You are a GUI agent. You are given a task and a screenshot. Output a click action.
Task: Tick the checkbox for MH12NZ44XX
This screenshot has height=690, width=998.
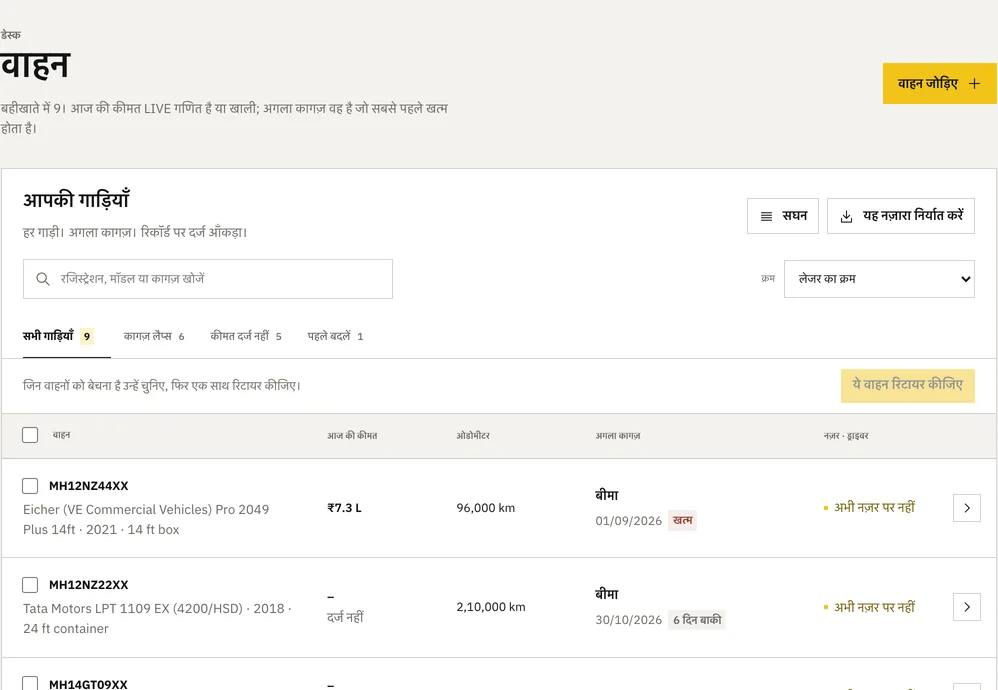pos(30,486)
